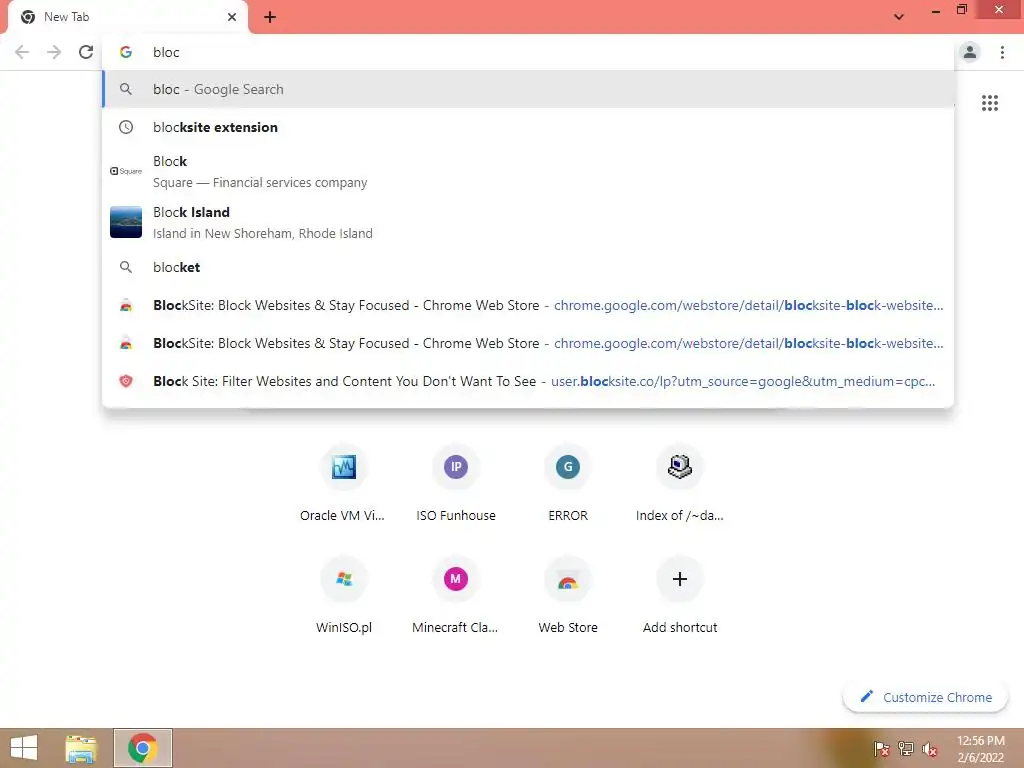Open File Explorer from taskbar
The height and width of the screenshot is (768, 1024).
tap(81, 748)
